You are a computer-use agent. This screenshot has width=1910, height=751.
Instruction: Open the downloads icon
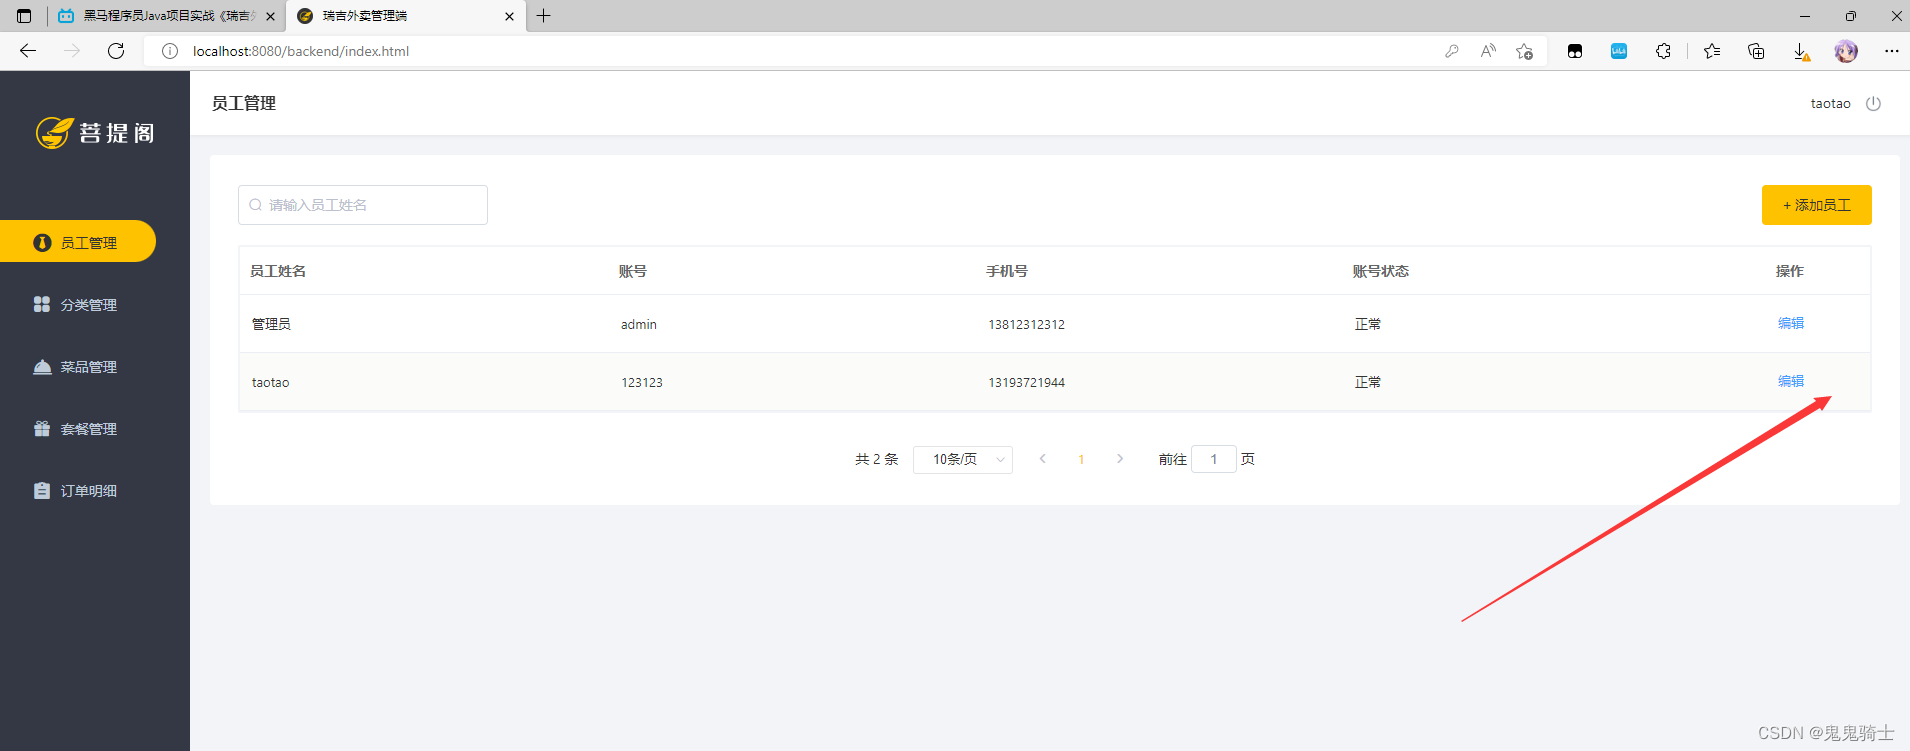click(1801, 52)
